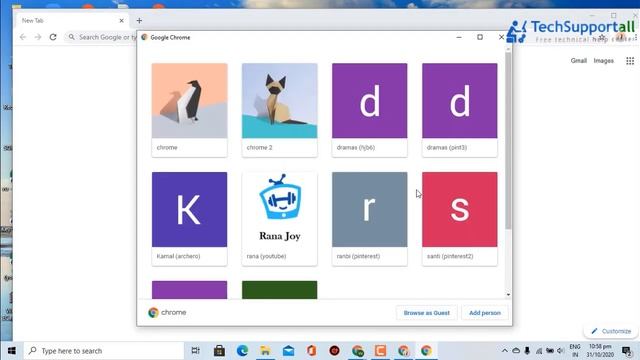Image resolution: width=640 pixels, height=360 pixels.
Task: Select the chrome 2 profile with cat avatar
Action: click(280, 110)
